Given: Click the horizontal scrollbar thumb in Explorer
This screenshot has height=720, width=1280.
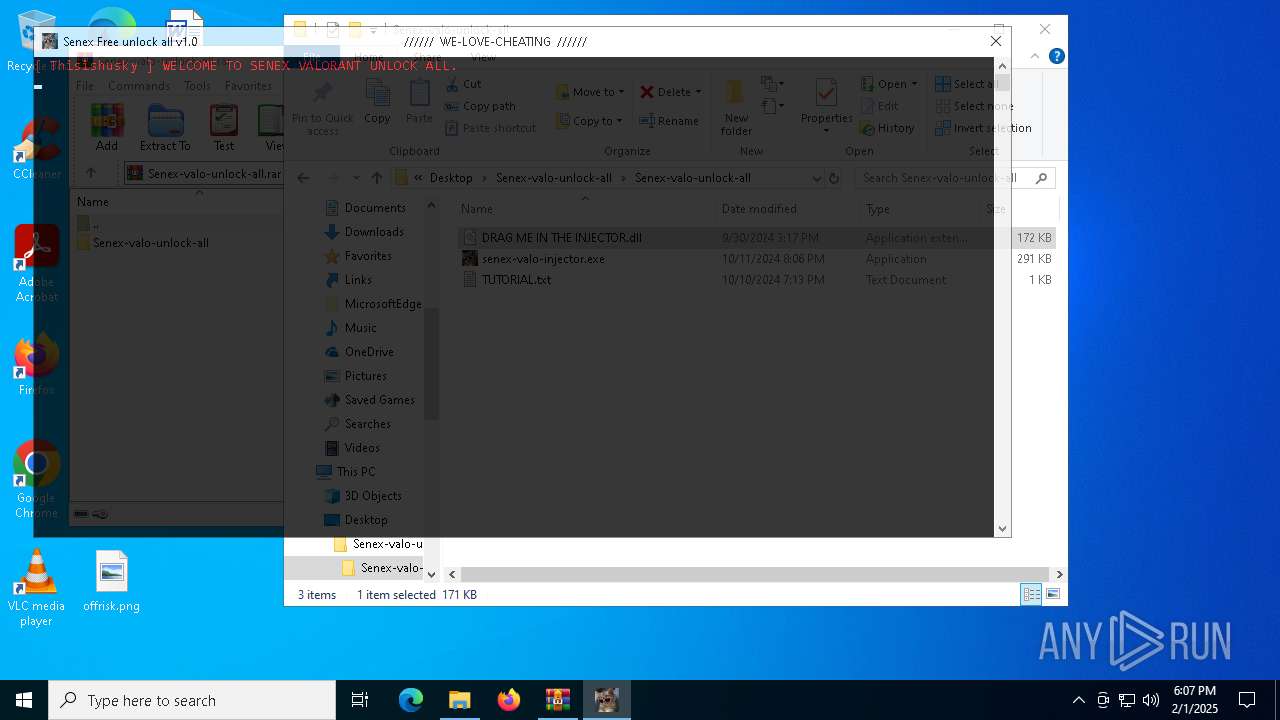Looking at the screenshot, I should pyautogui.click(x=754, y=574).
